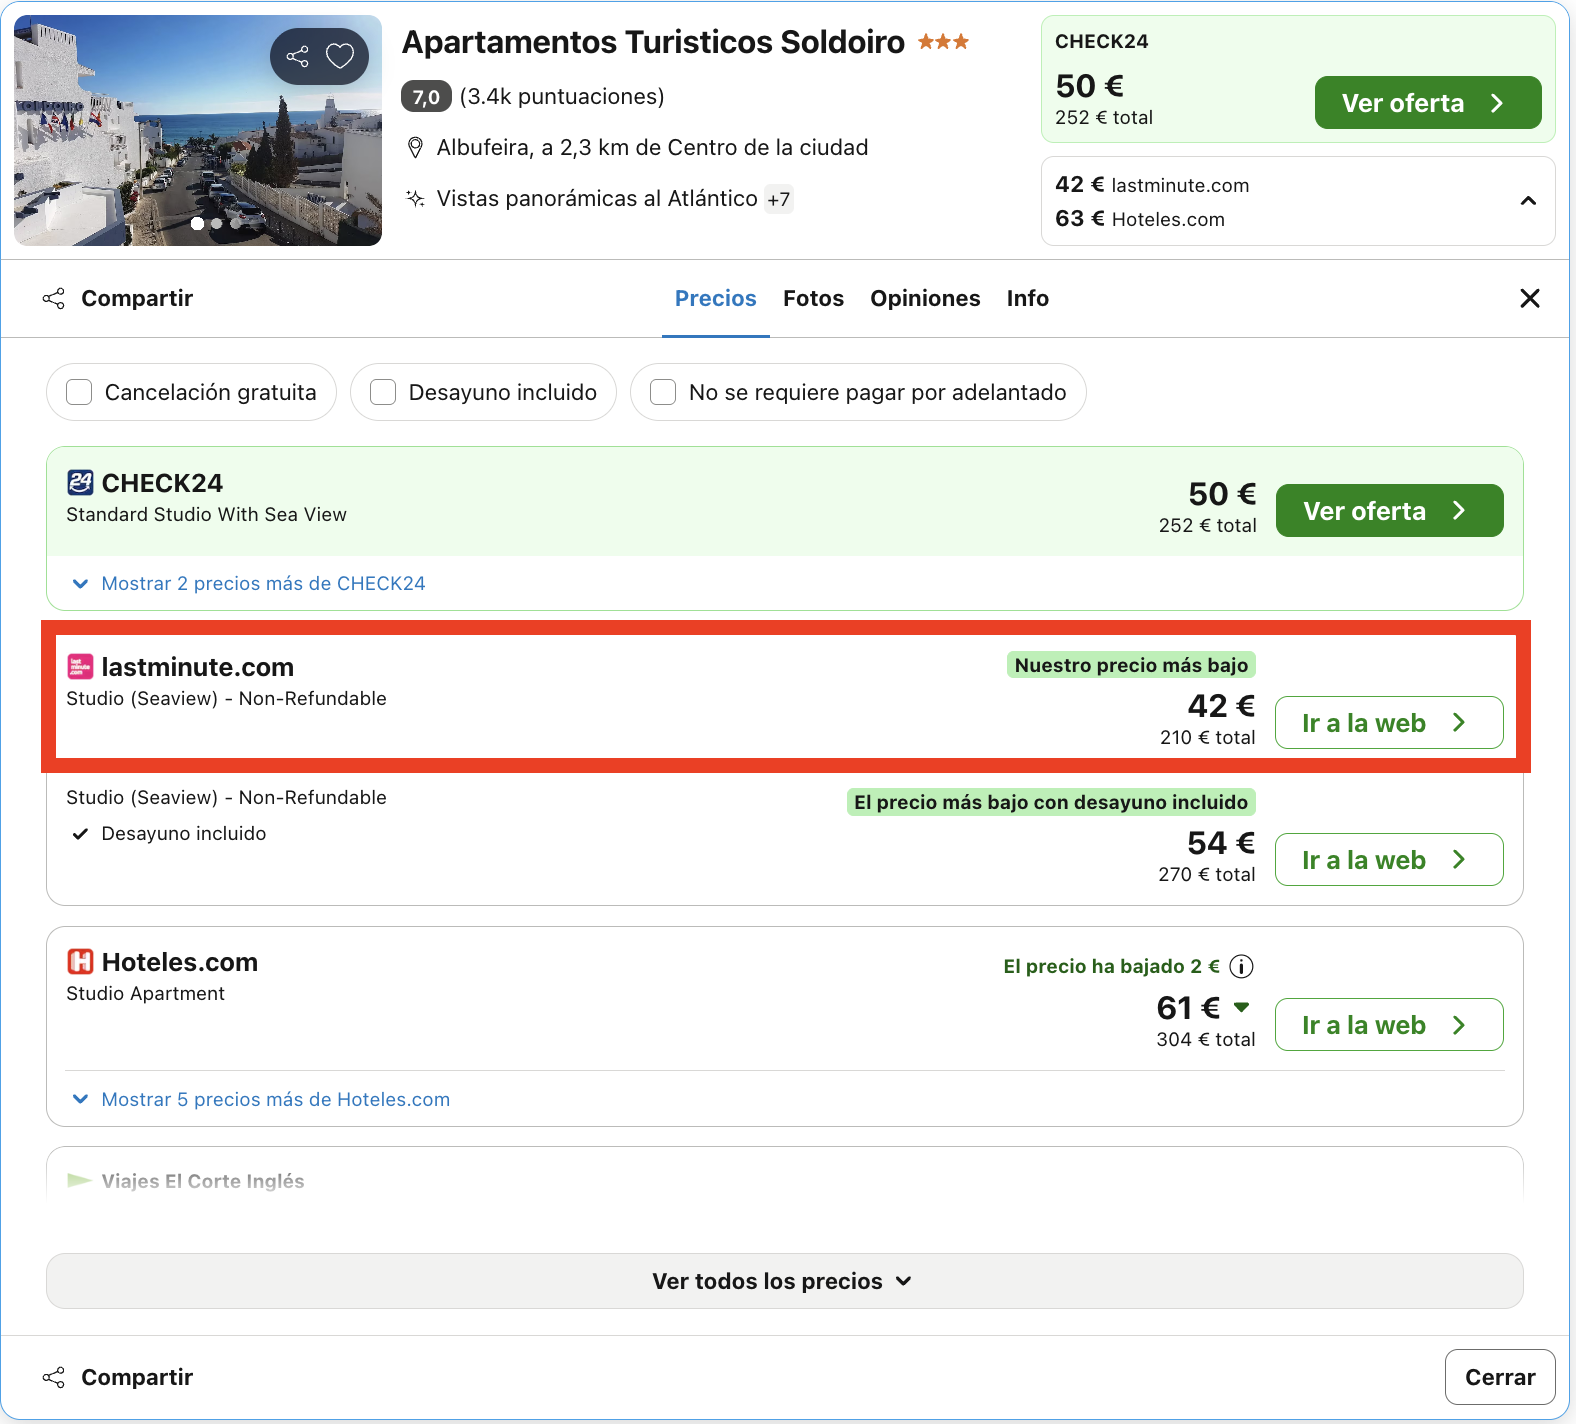The width and height of the screenshot is (1576, 1424).
Task: Switch to the Precios tab
Action: point(716,298)
